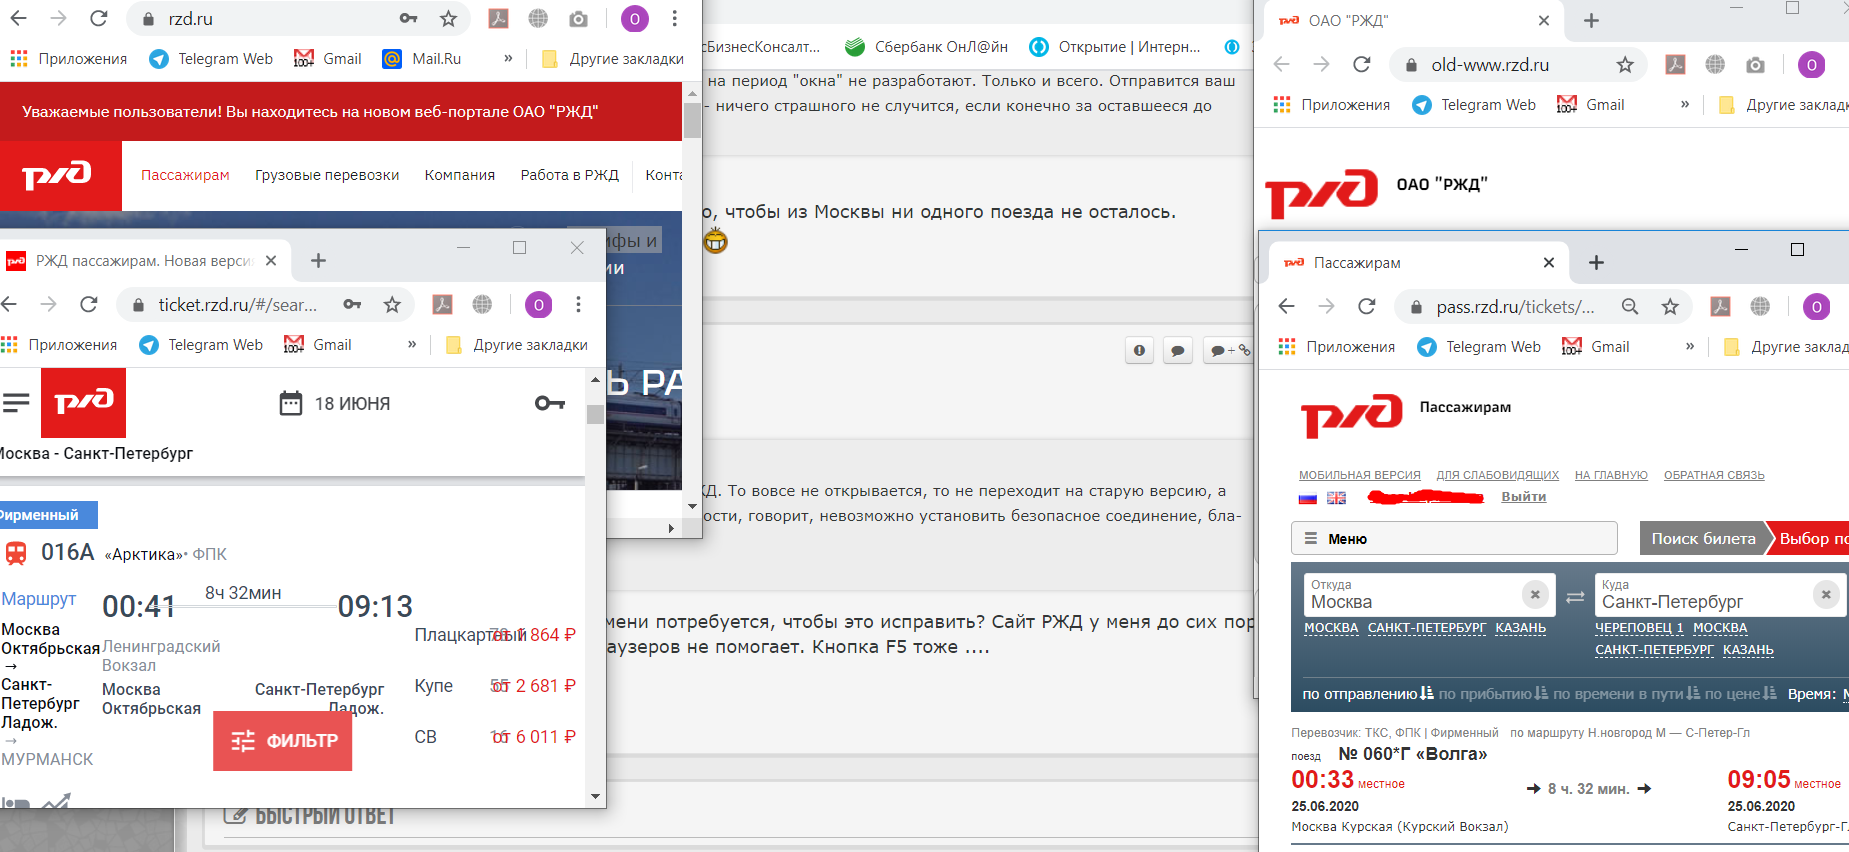Switch site language with the British flag
The height and width of the screenshot is (852, 1849).
tap(1336, 498)
